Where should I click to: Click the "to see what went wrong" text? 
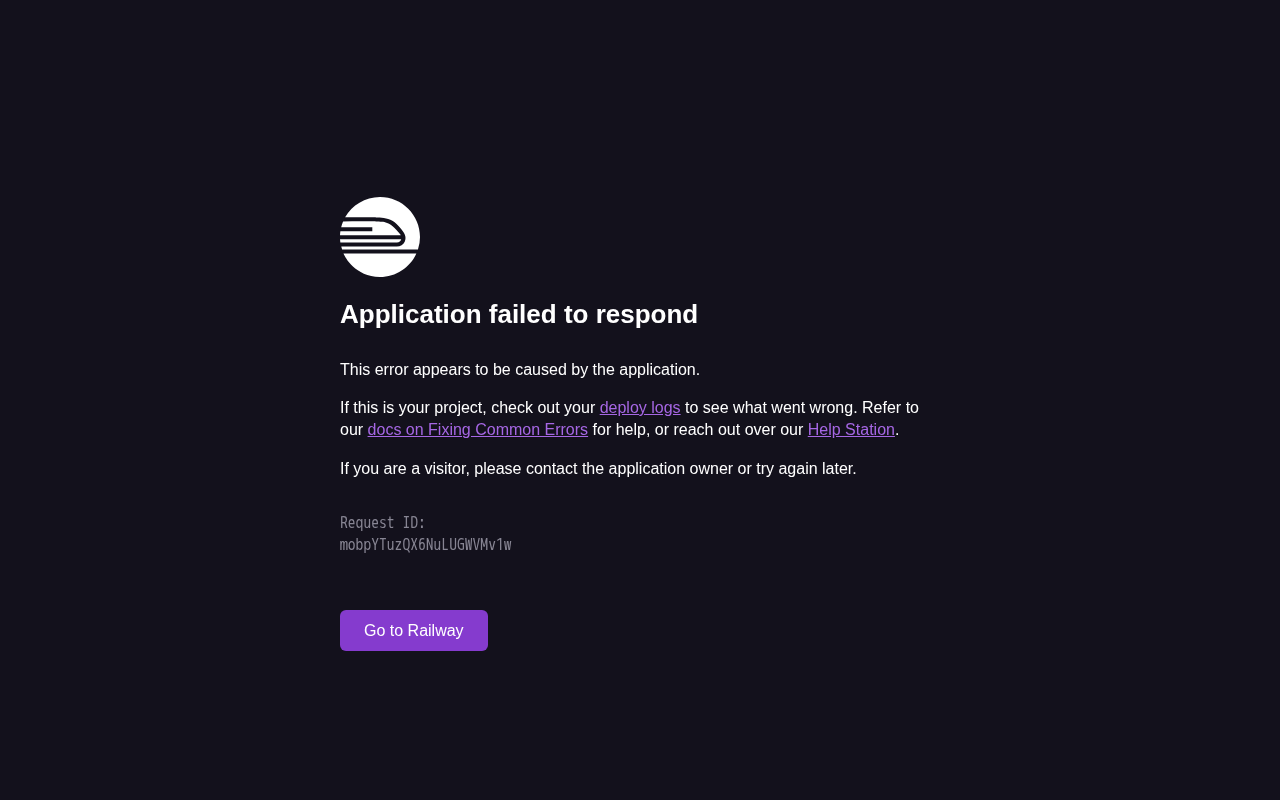(x=770, y=408)
